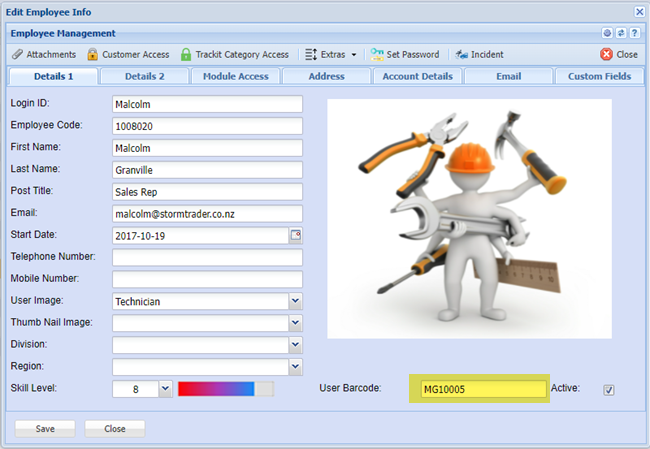Open Trackit Category Access
Image resolution: width=650 pixels, height=449 pixels.
coord(186,54)
